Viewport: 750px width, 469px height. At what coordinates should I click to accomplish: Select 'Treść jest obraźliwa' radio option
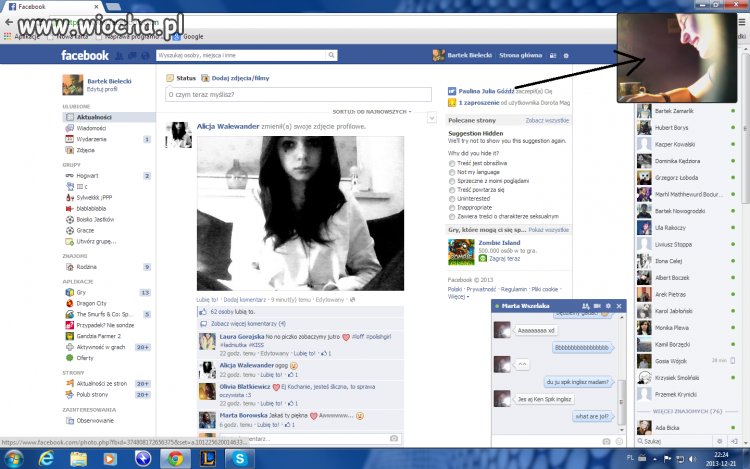452,164
